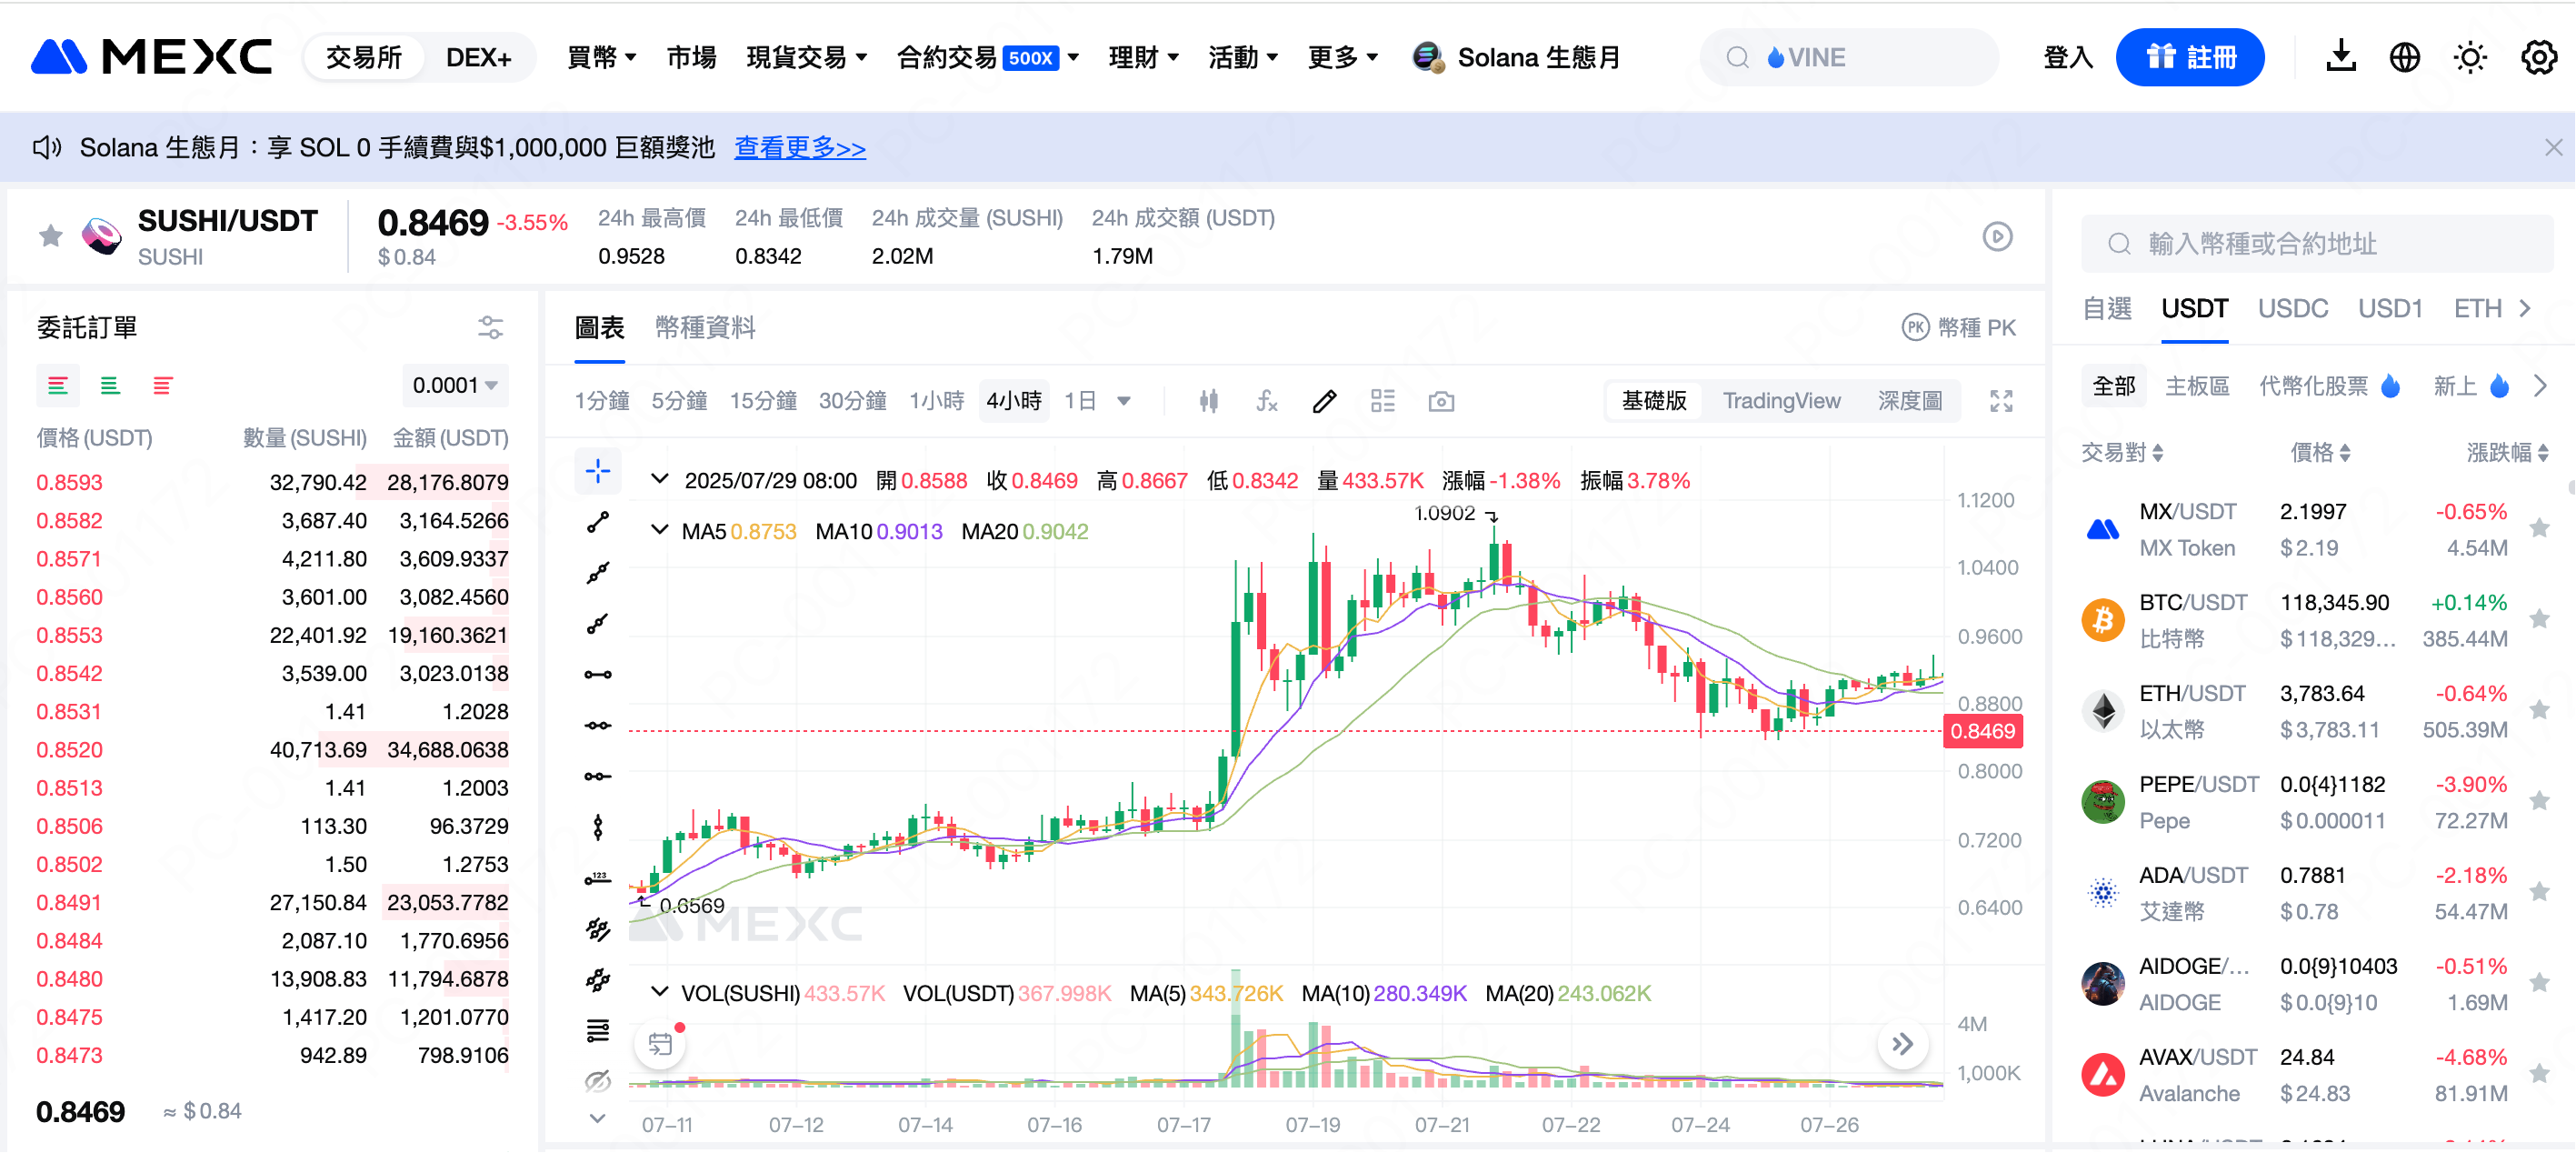Select the USDC market tab
The image size is (2576, 1153).
point(2292,308)
